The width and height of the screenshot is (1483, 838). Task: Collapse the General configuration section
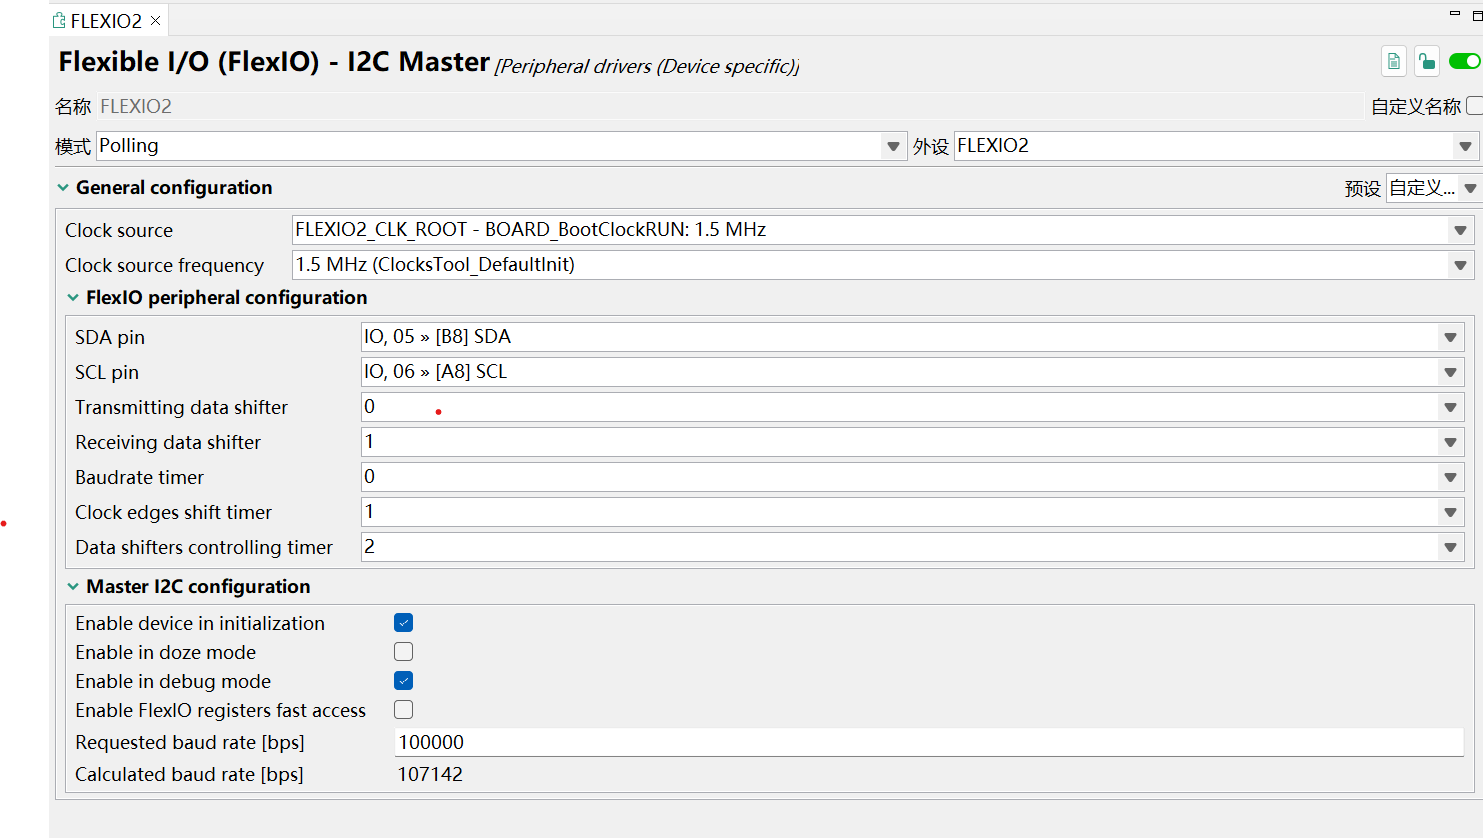64,188
